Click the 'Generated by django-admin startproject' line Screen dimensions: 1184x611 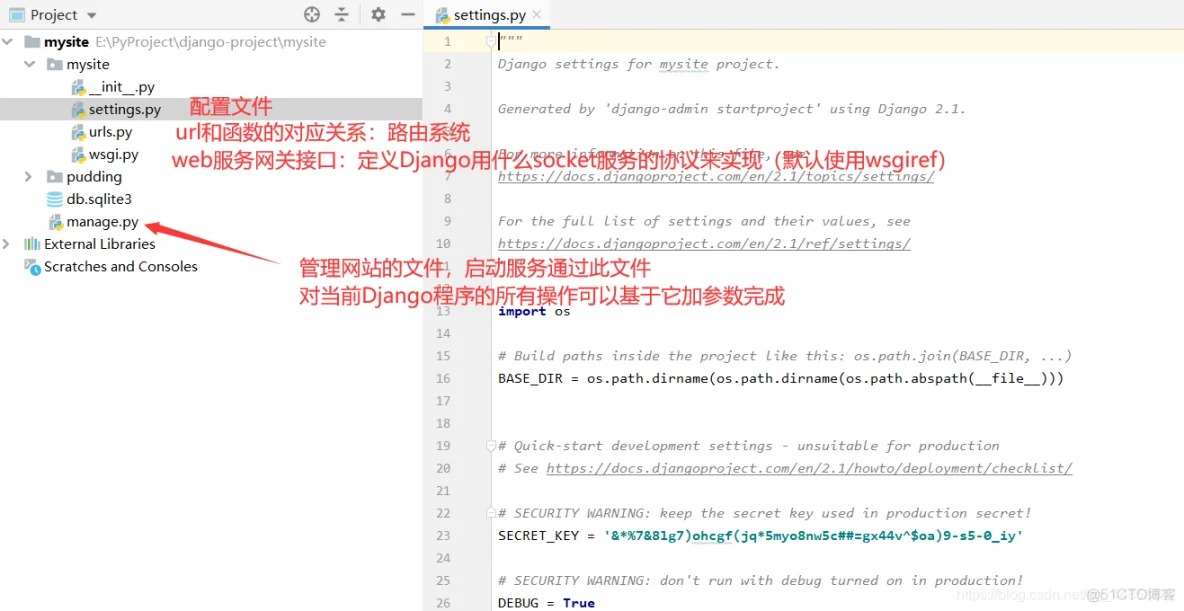(732, 109)
